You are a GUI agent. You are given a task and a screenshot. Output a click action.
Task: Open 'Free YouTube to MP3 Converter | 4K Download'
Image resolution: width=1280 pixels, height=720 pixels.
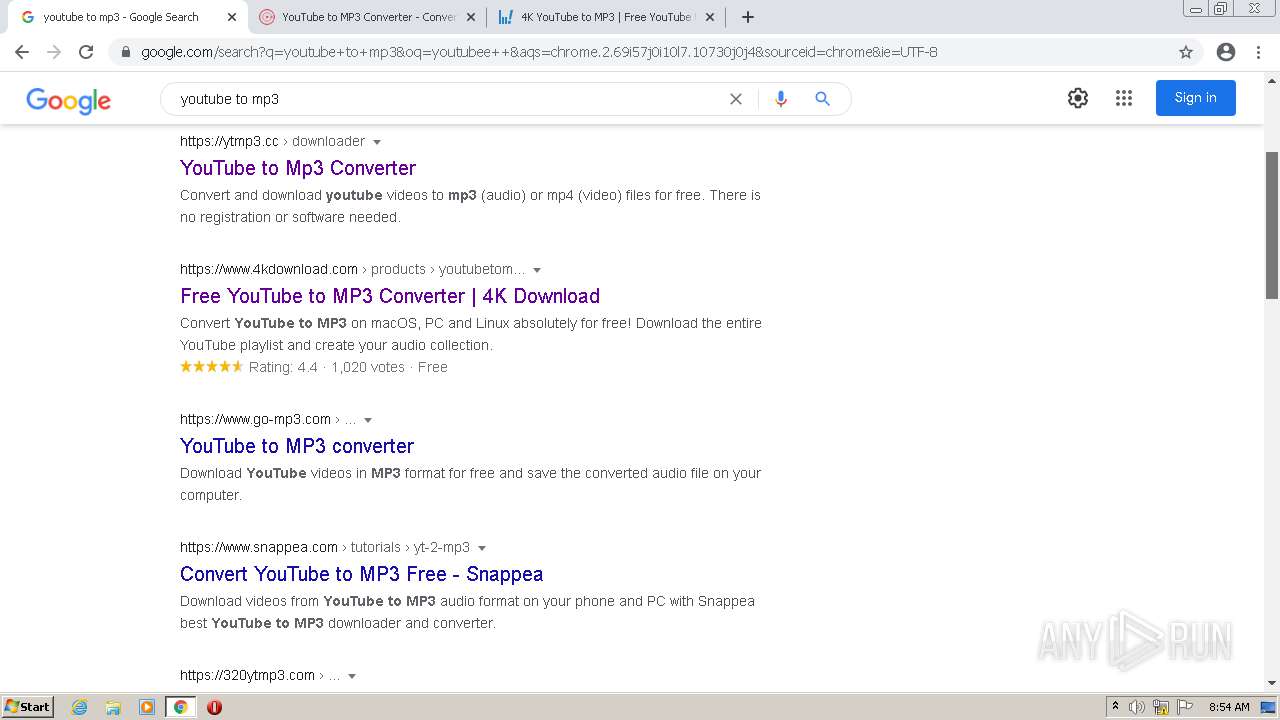(390, 296)
